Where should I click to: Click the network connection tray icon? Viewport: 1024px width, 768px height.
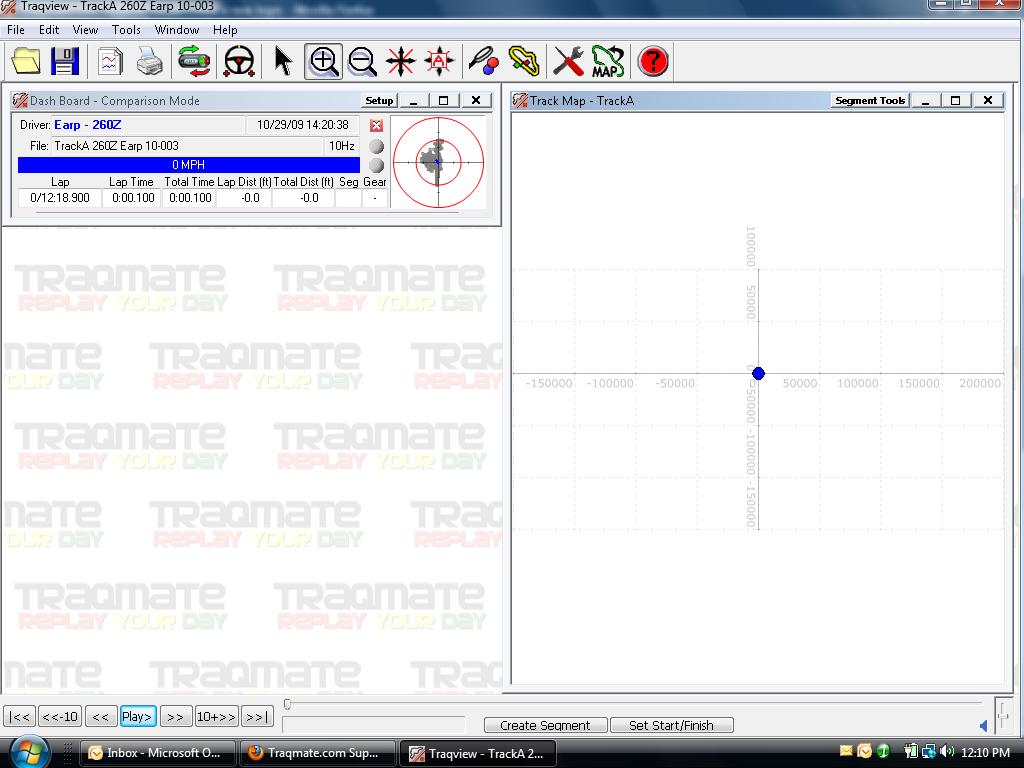pos(929,752)
